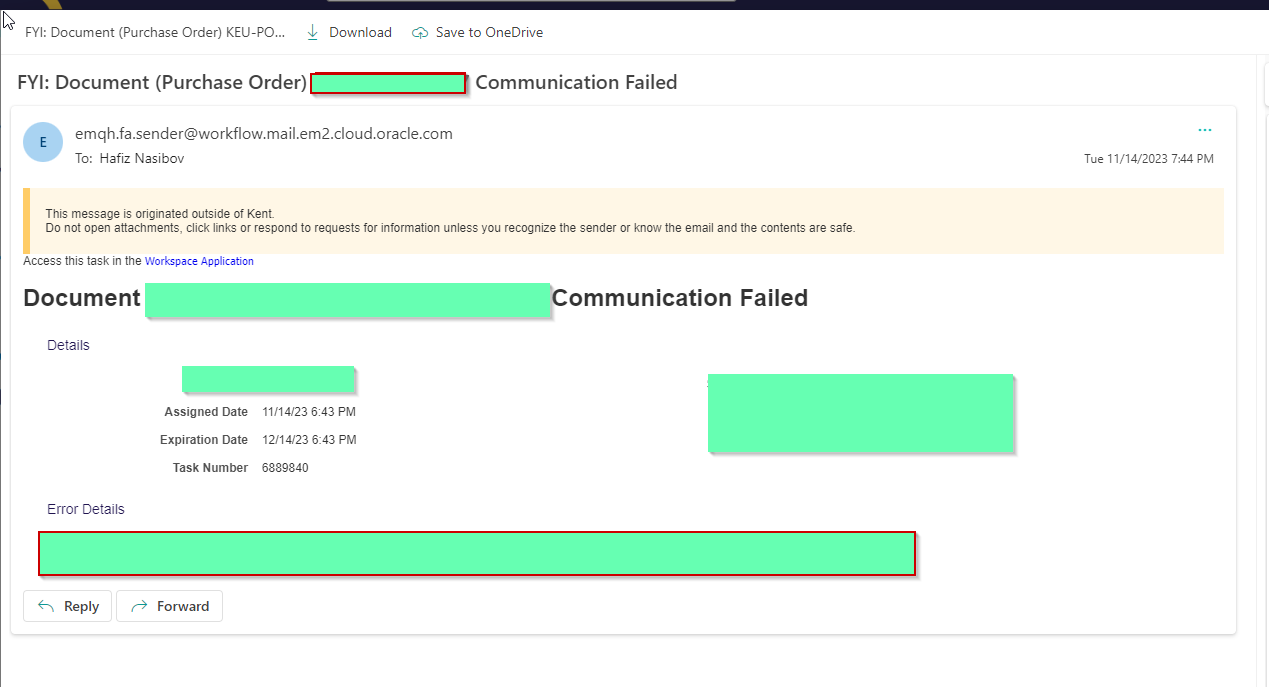Click the Forward button

[169, 606]
